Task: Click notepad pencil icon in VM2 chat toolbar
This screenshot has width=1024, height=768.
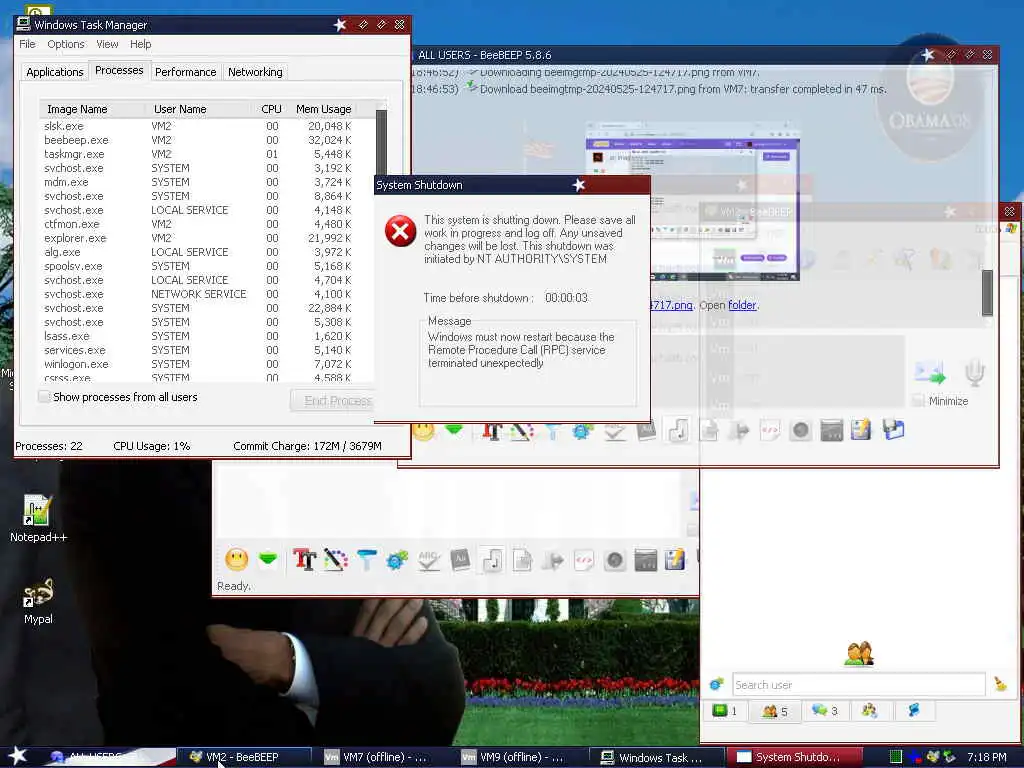Action: (675, 560)
